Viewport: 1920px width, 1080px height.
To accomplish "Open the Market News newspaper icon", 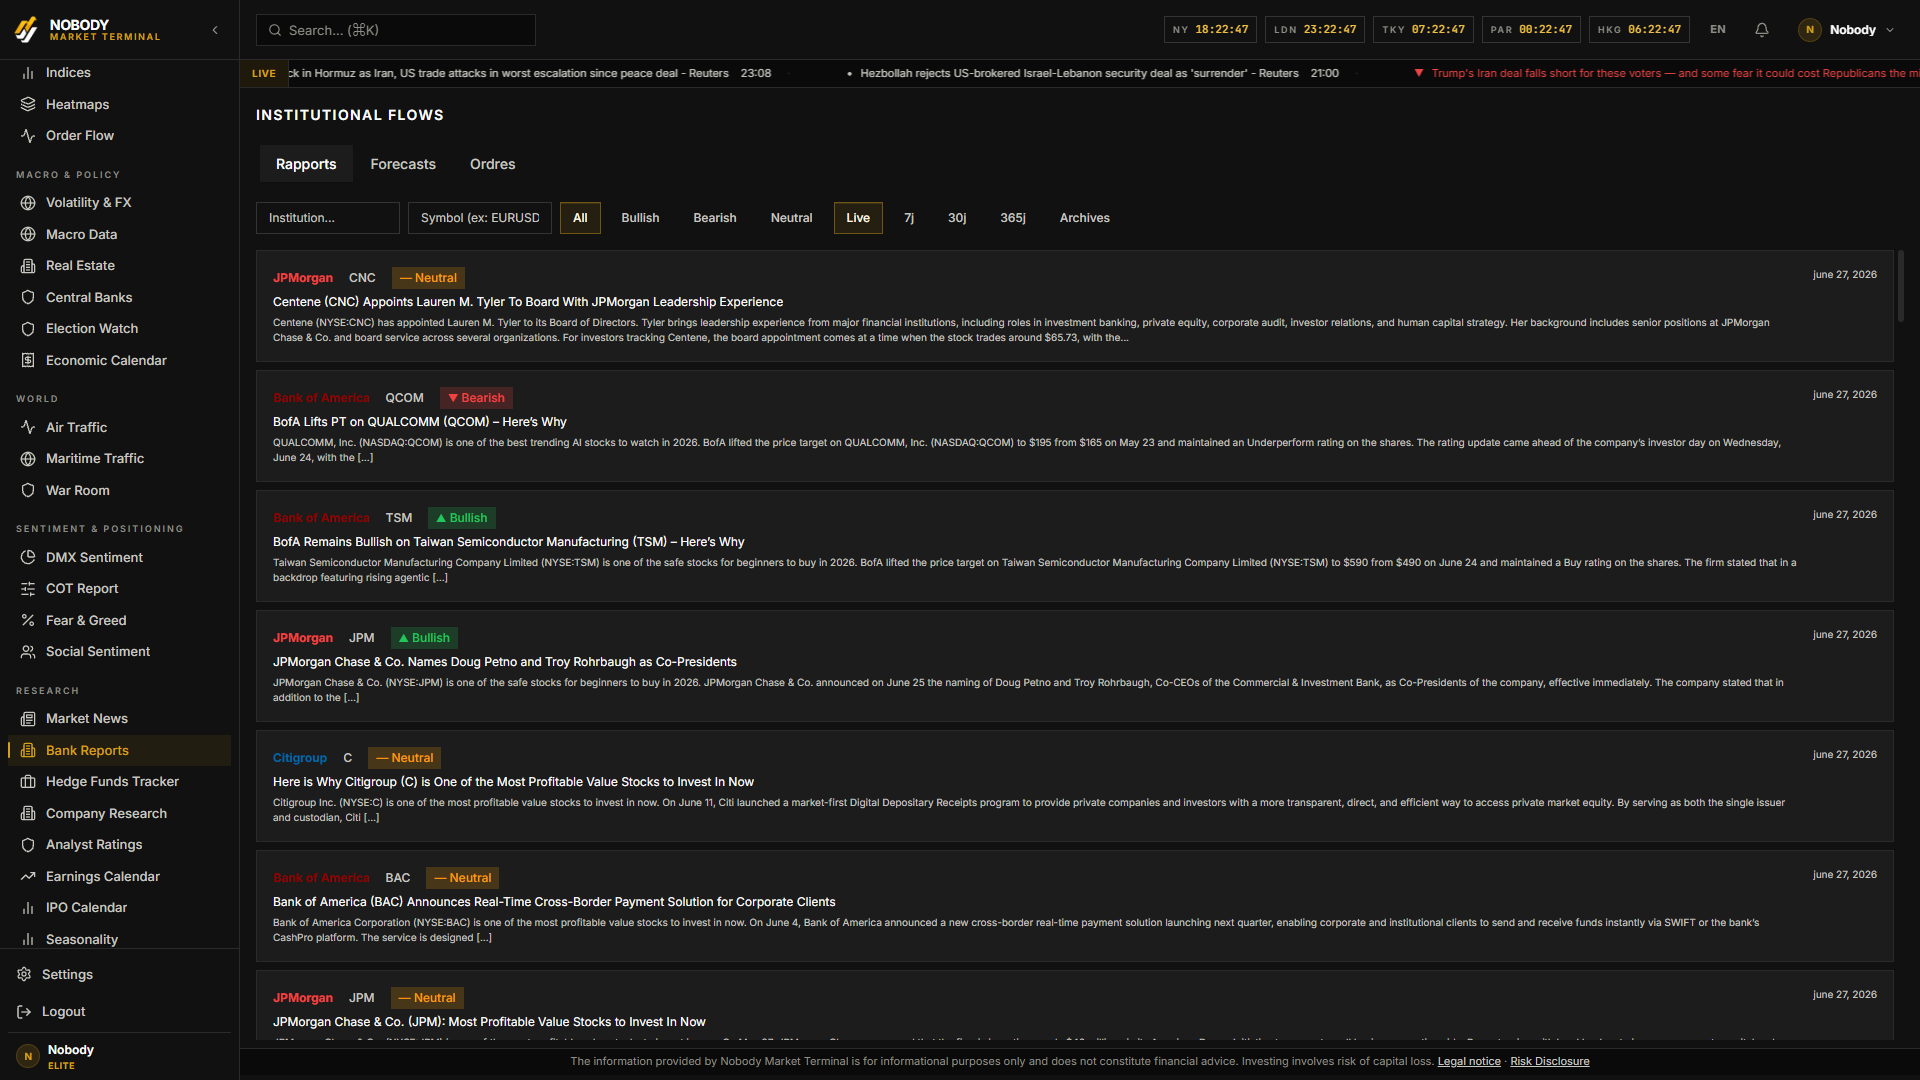I will (x=28, y=719).
